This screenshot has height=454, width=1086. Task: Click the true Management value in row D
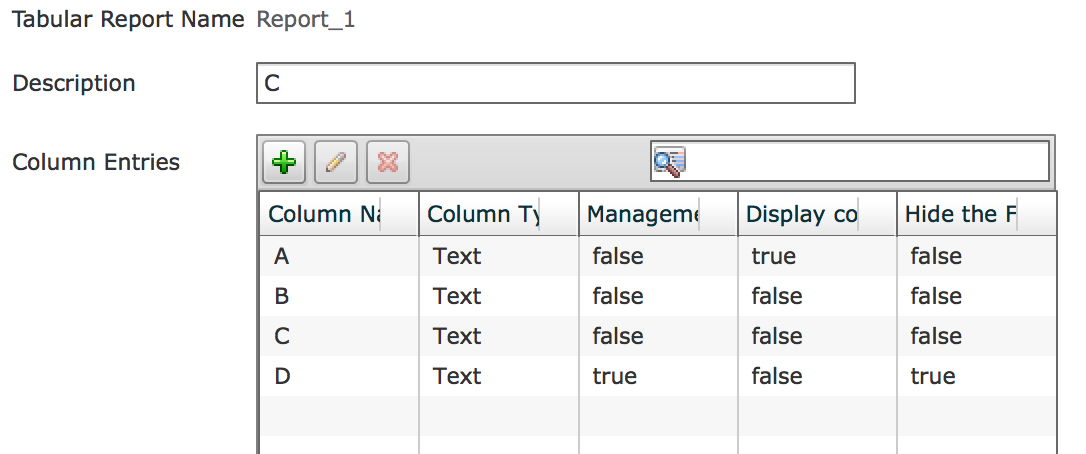tap(614, 376)
